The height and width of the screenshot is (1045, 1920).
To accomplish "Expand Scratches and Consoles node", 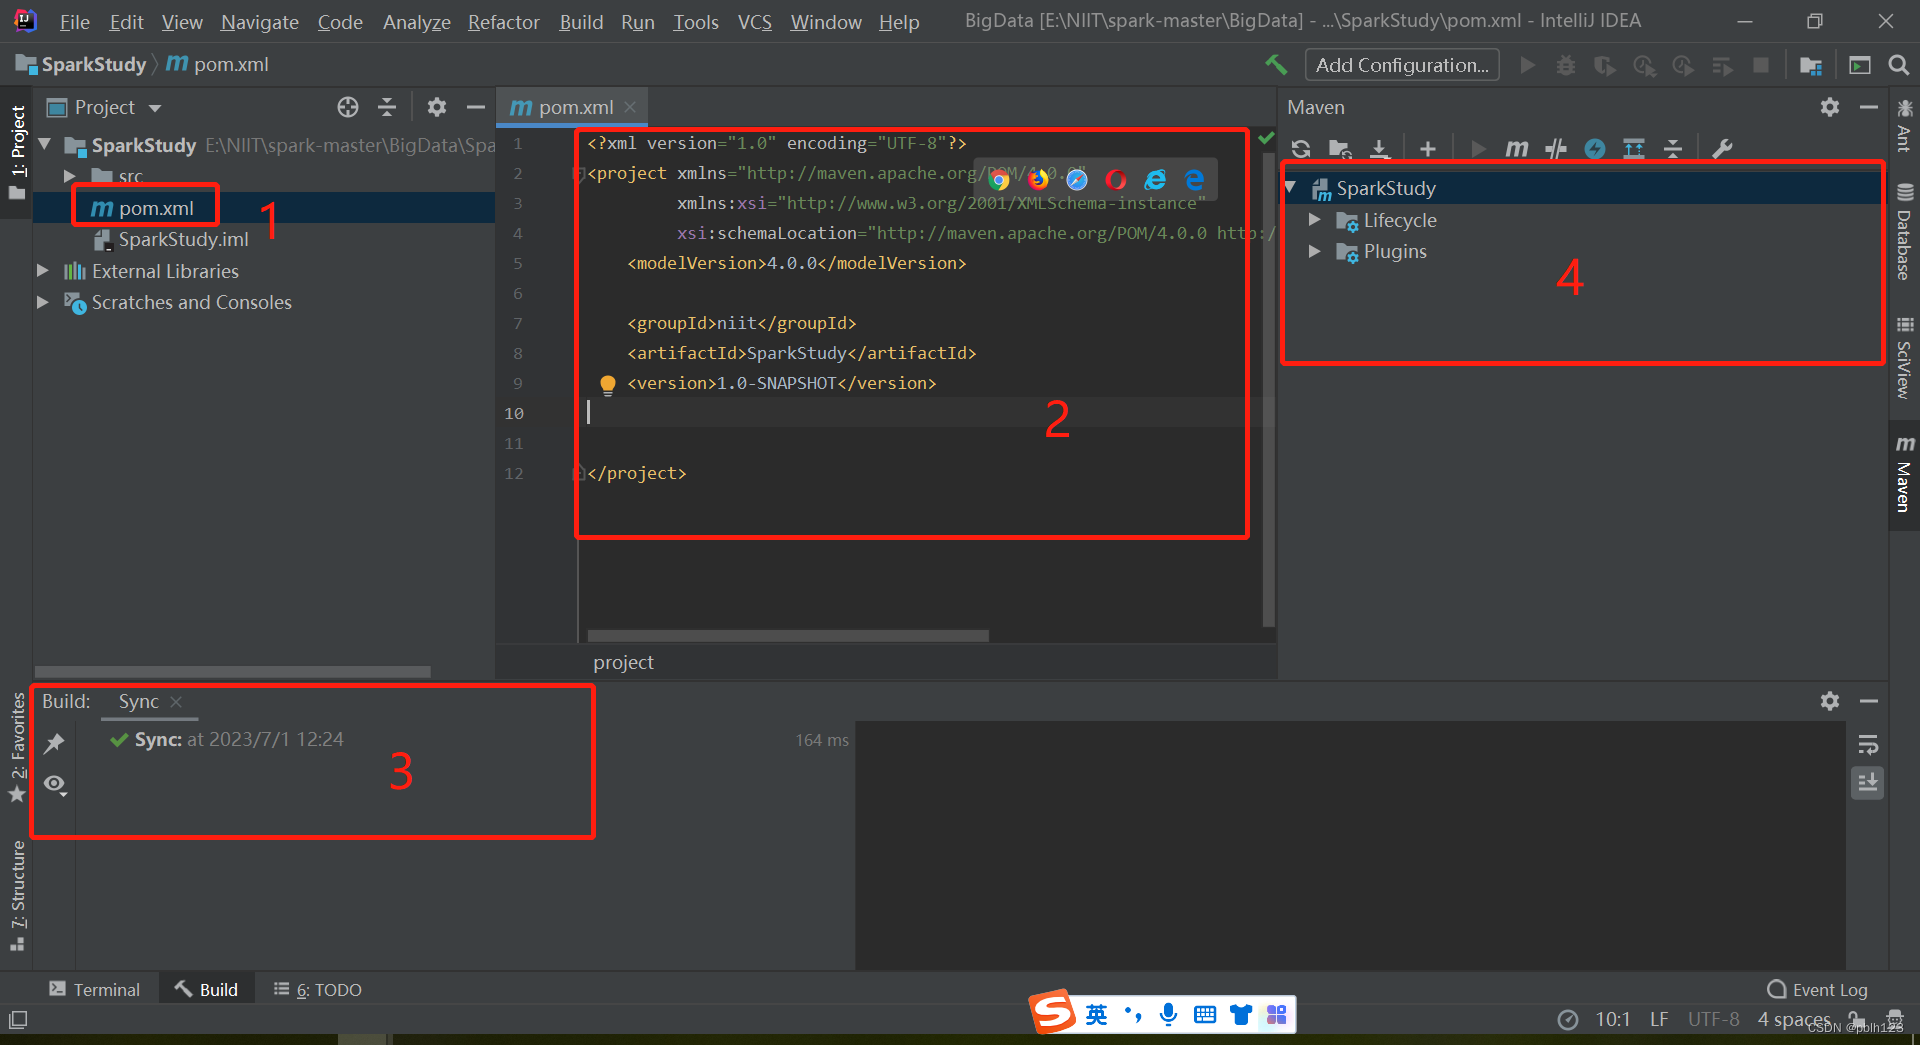I will pyautogui.click(x=43, y=302).
